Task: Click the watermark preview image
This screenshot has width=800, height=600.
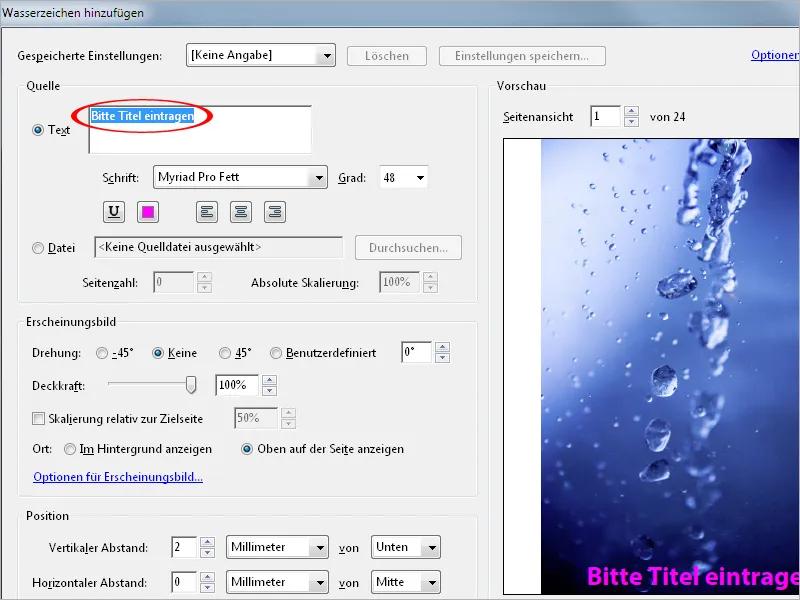Action: [652, 366]
